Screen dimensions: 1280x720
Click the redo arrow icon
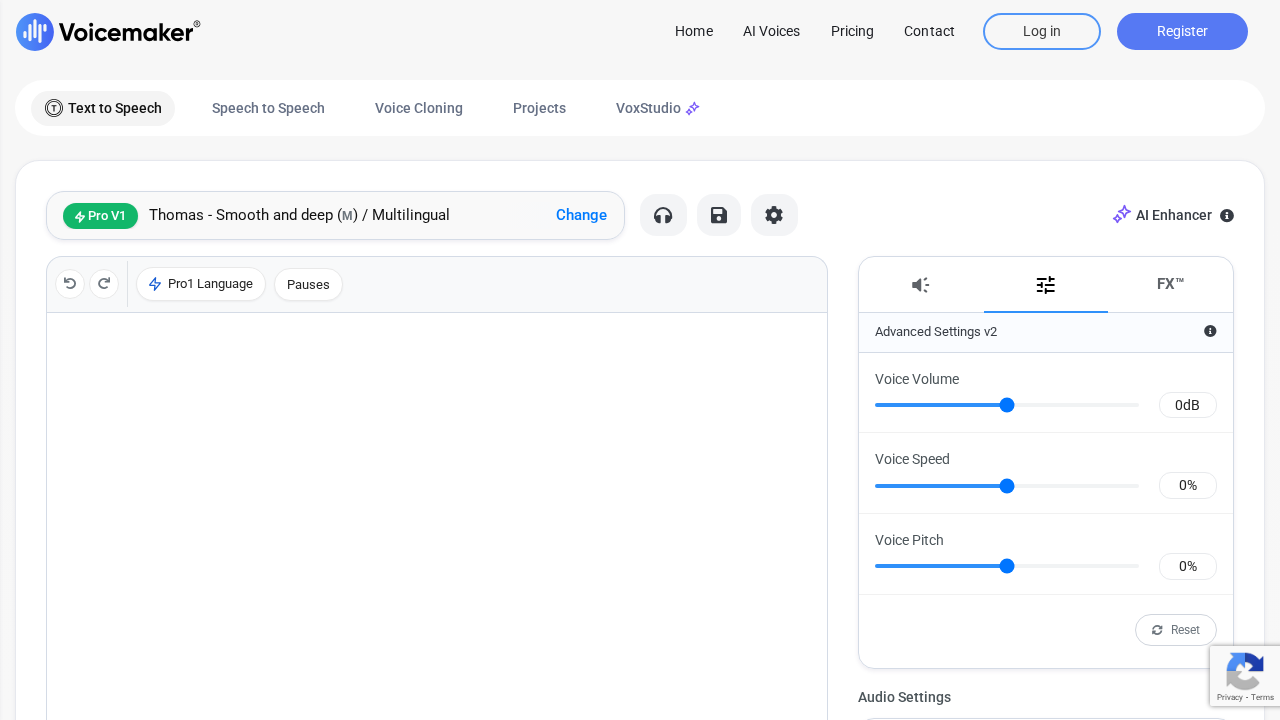(104, 283)
